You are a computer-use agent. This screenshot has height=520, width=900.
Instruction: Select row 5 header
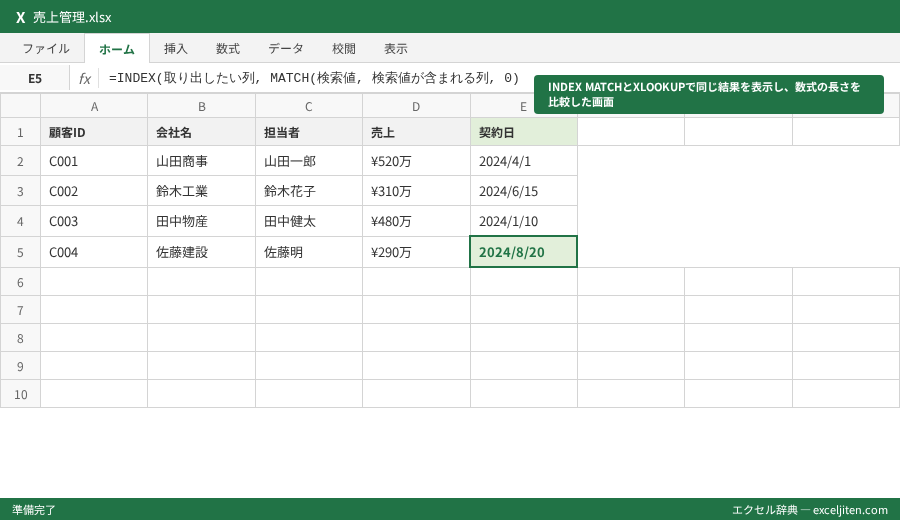click(x=20, y=252)
